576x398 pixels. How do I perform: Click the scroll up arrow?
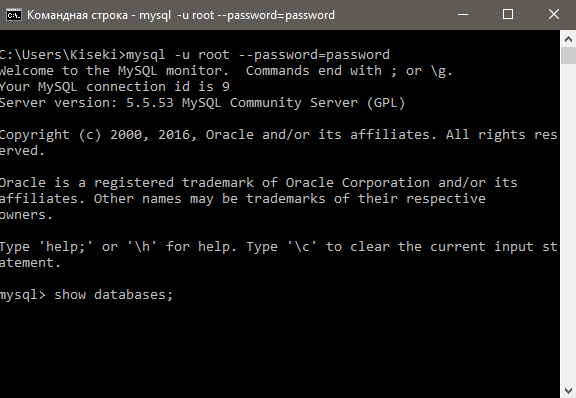568,39
